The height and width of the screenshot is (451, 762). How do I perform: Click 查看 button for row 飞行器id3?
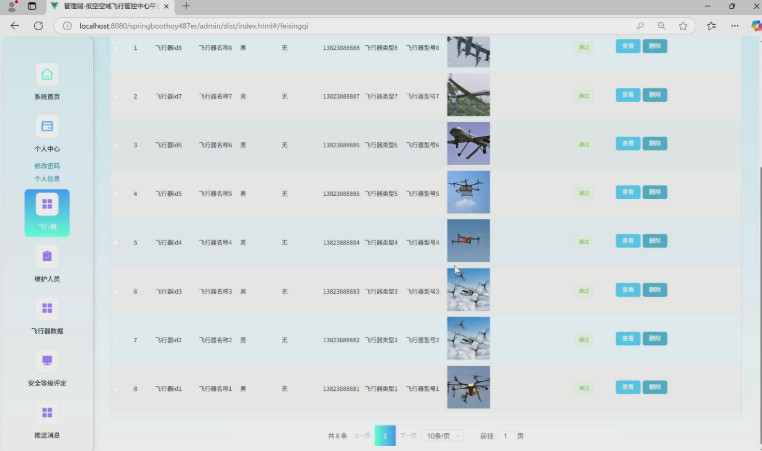pyautogui.click(x=628, y=290)
